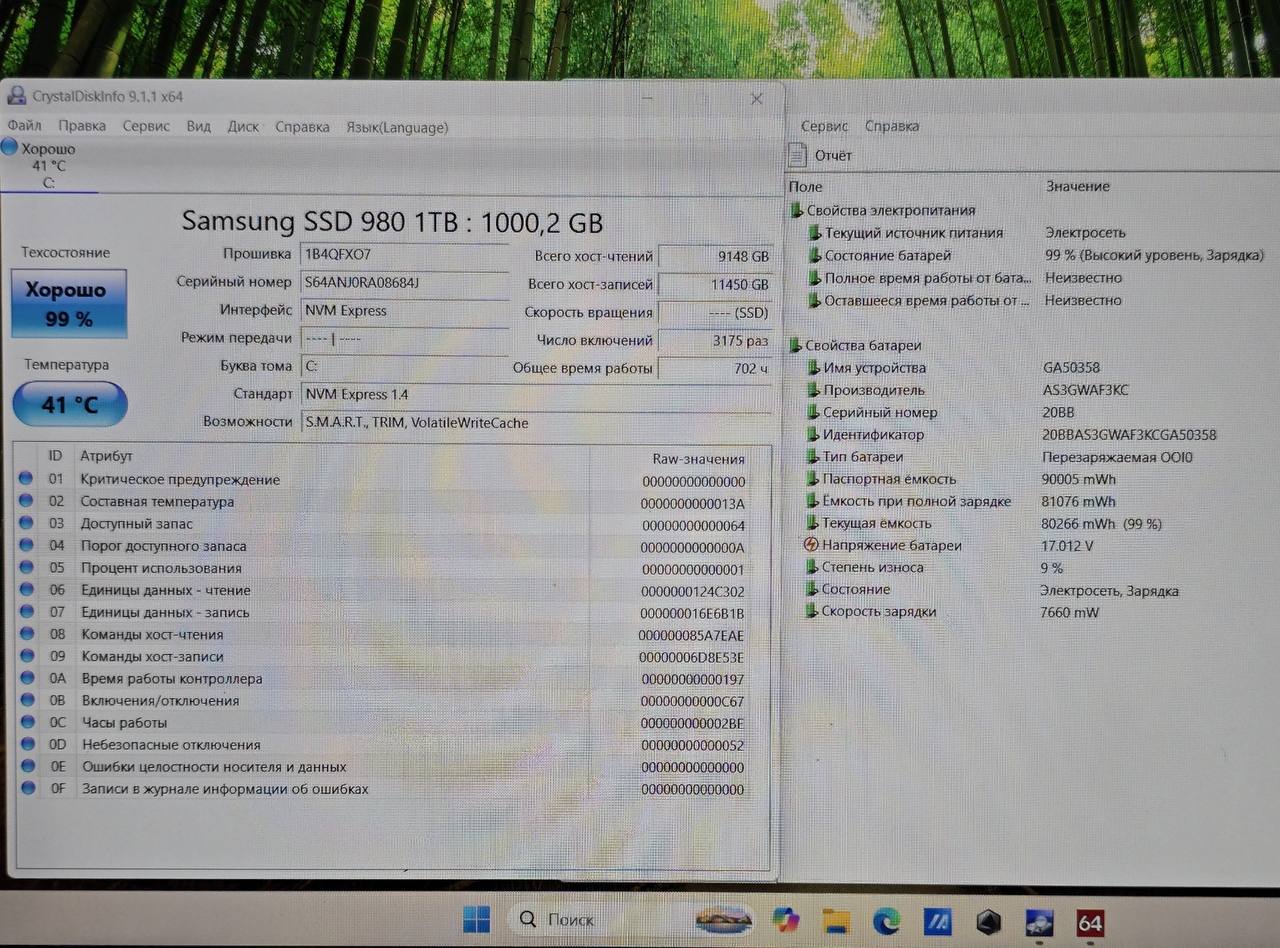Click status circle for Записи в журнале ошибок
This screenshot has height=948, width=1280.
point(27,788)
